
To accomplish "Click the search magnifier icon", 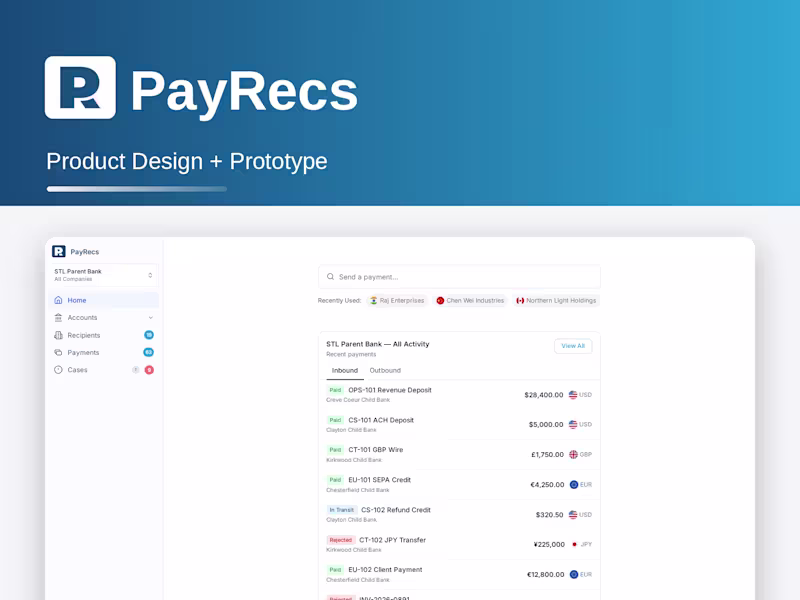I will (331, 277).
